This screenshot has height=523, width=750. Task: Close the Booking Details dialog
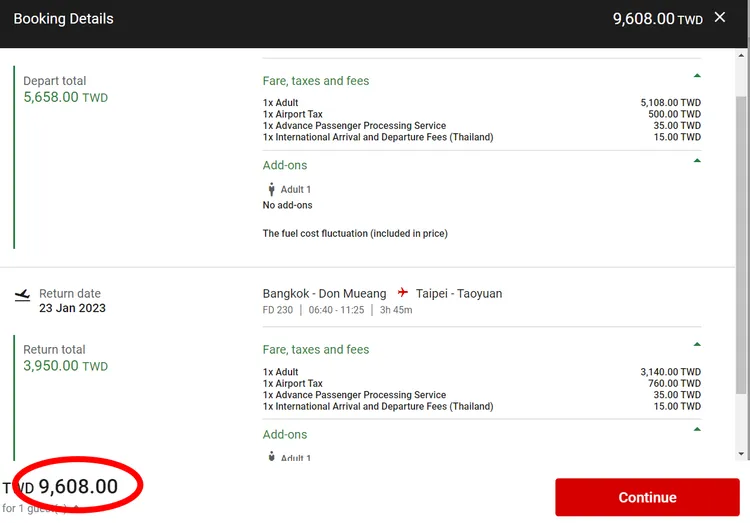720,18
